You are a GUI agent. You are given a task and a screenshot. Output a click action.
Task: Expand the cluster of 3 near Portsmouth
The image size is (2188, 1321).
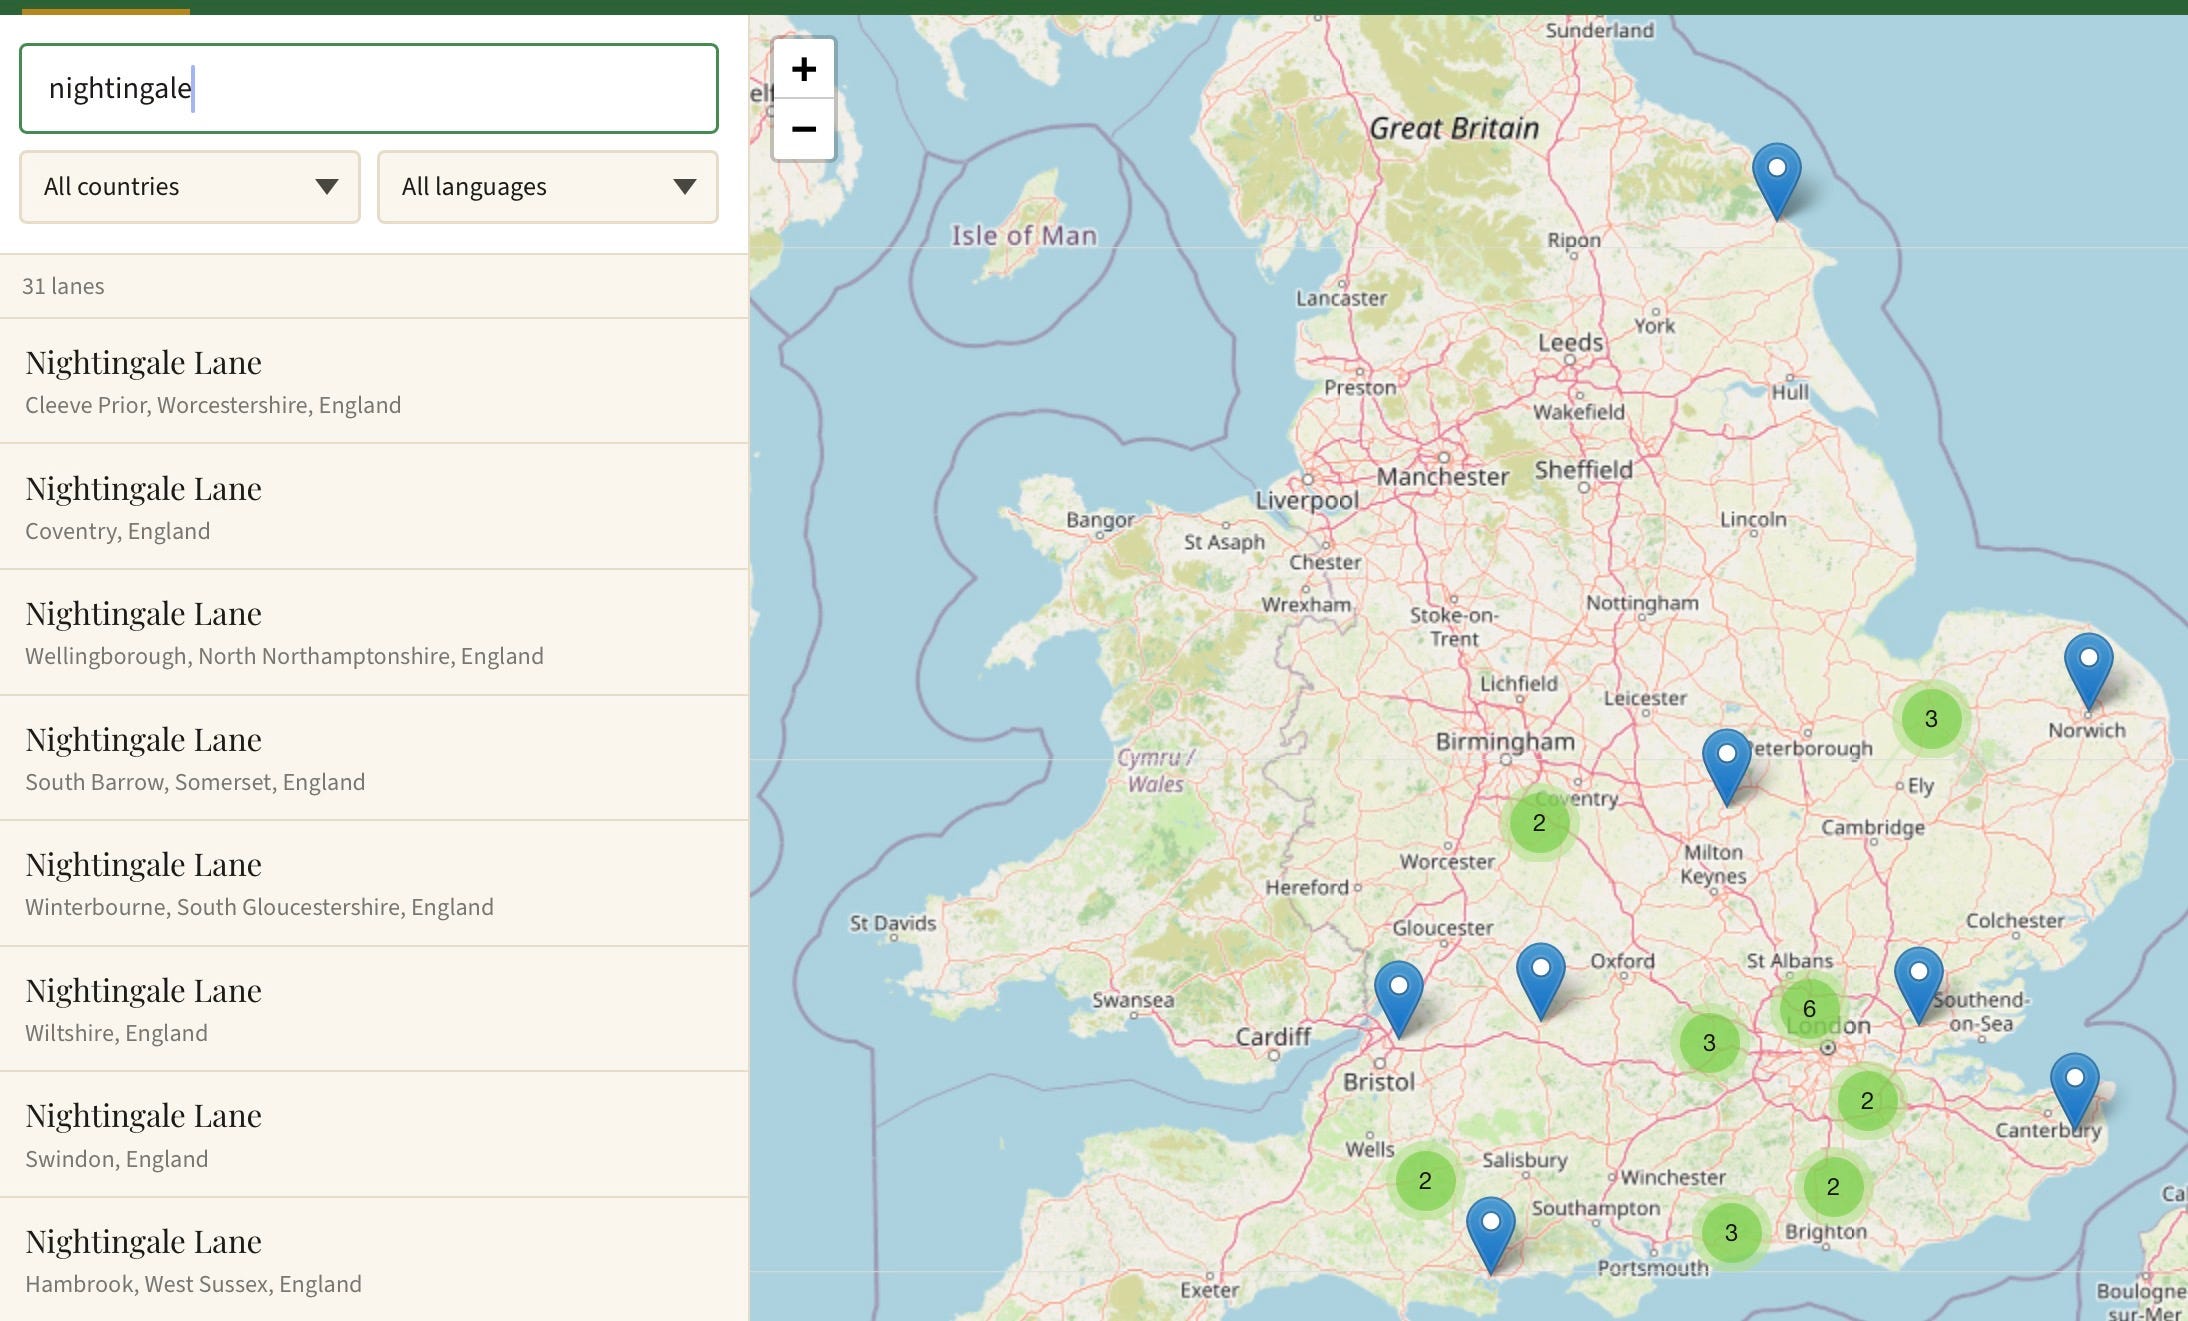click(1731, 1233)
